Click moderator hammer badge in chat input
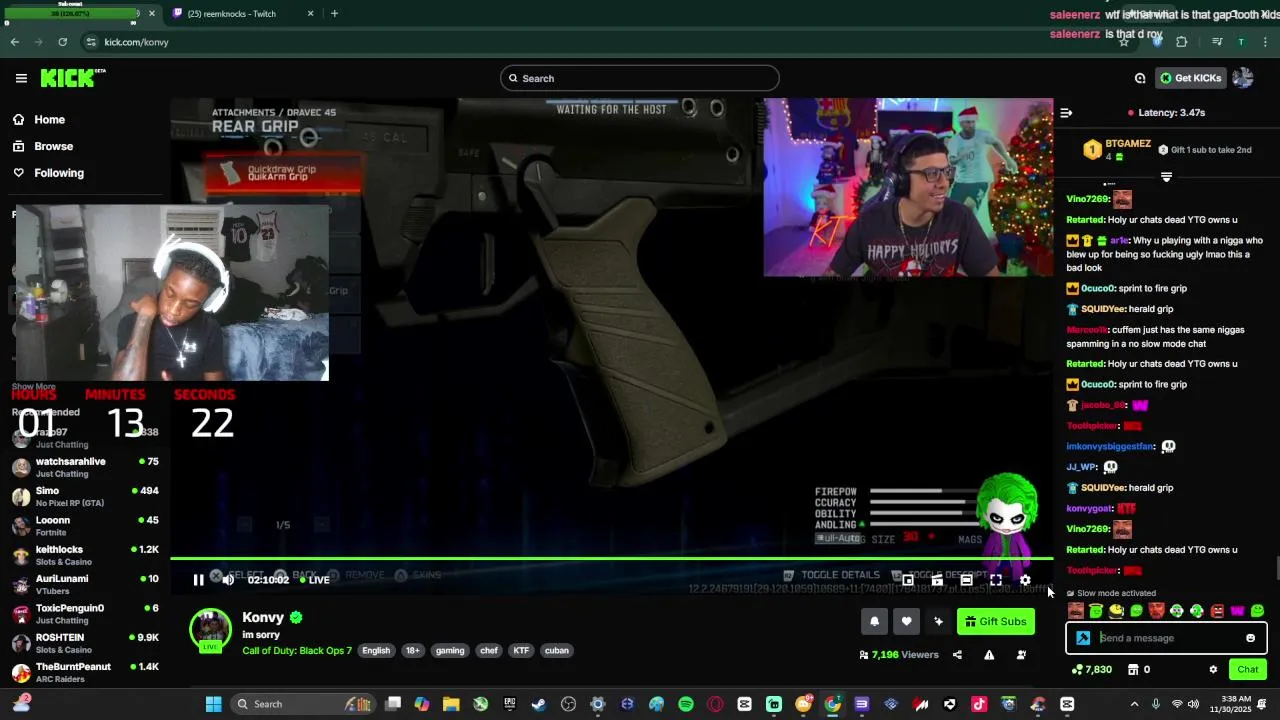This screenshot has width=1280, height=720. (1083, 638)
